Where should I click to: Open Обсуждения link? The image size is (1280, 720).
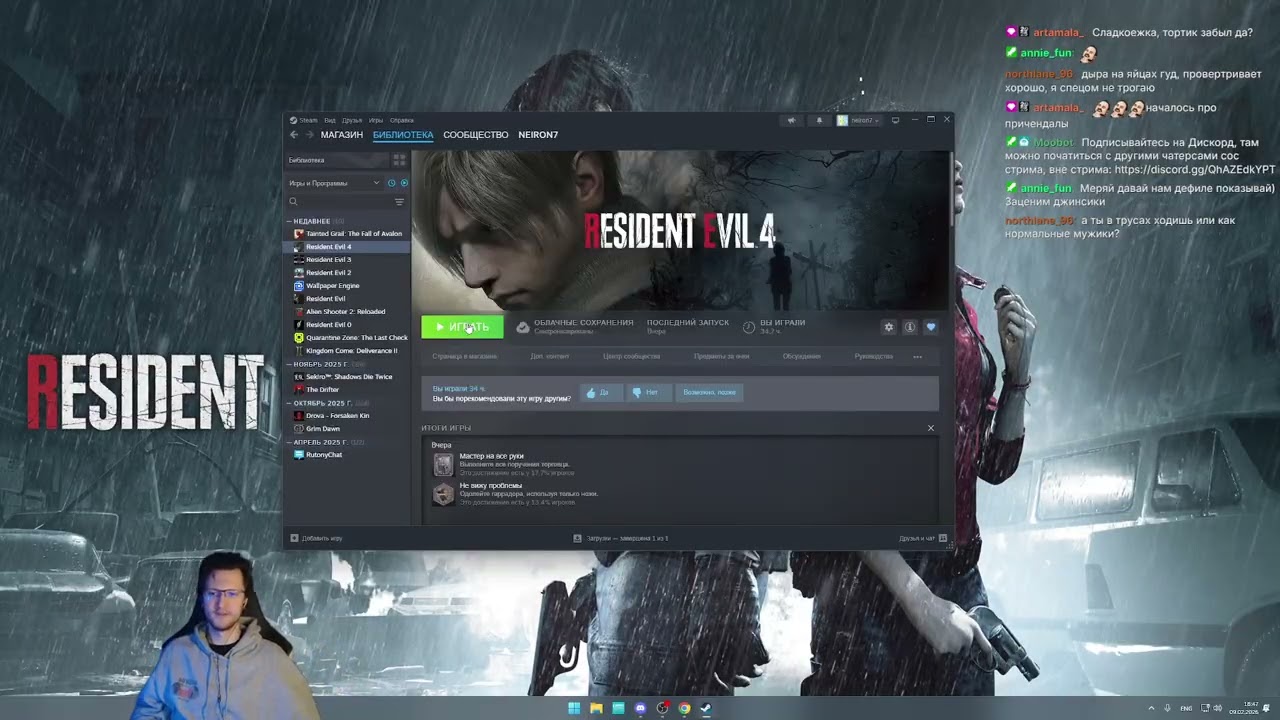click(802, 356)
